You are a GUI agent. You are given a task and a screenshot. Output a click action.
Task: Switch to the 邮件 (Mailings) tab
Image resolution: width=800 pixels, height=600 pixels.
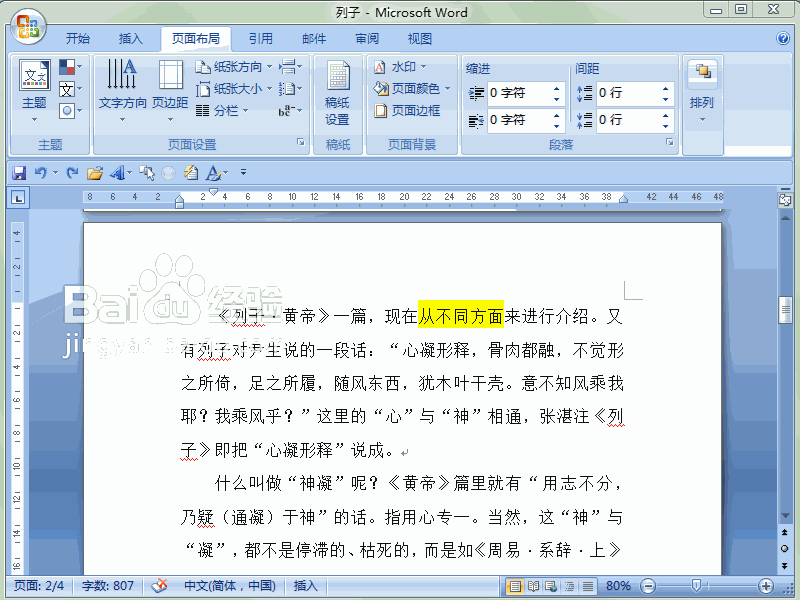[x=314, y=39]
